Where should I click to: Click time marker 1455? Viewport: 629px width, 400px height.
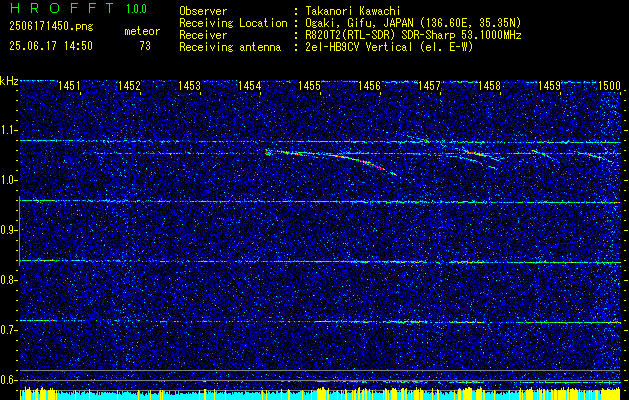point(309,85)
